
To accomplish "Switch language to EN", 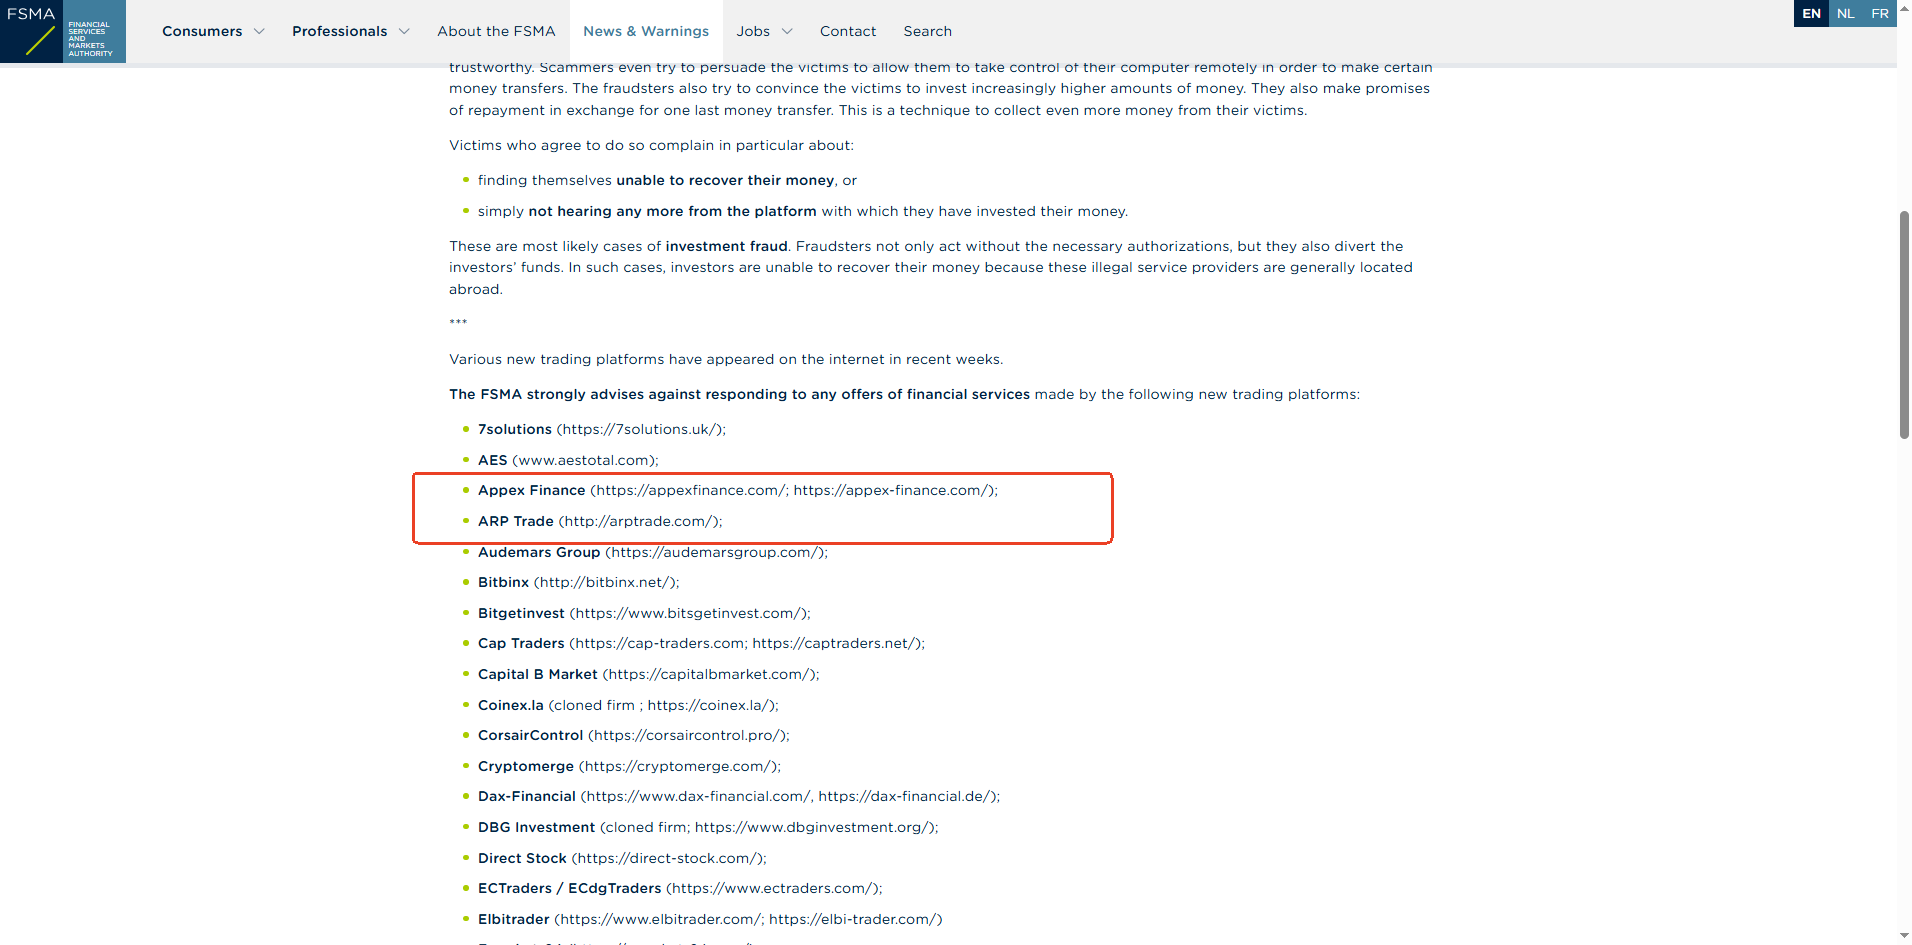I will click(x=1811, y=13).
